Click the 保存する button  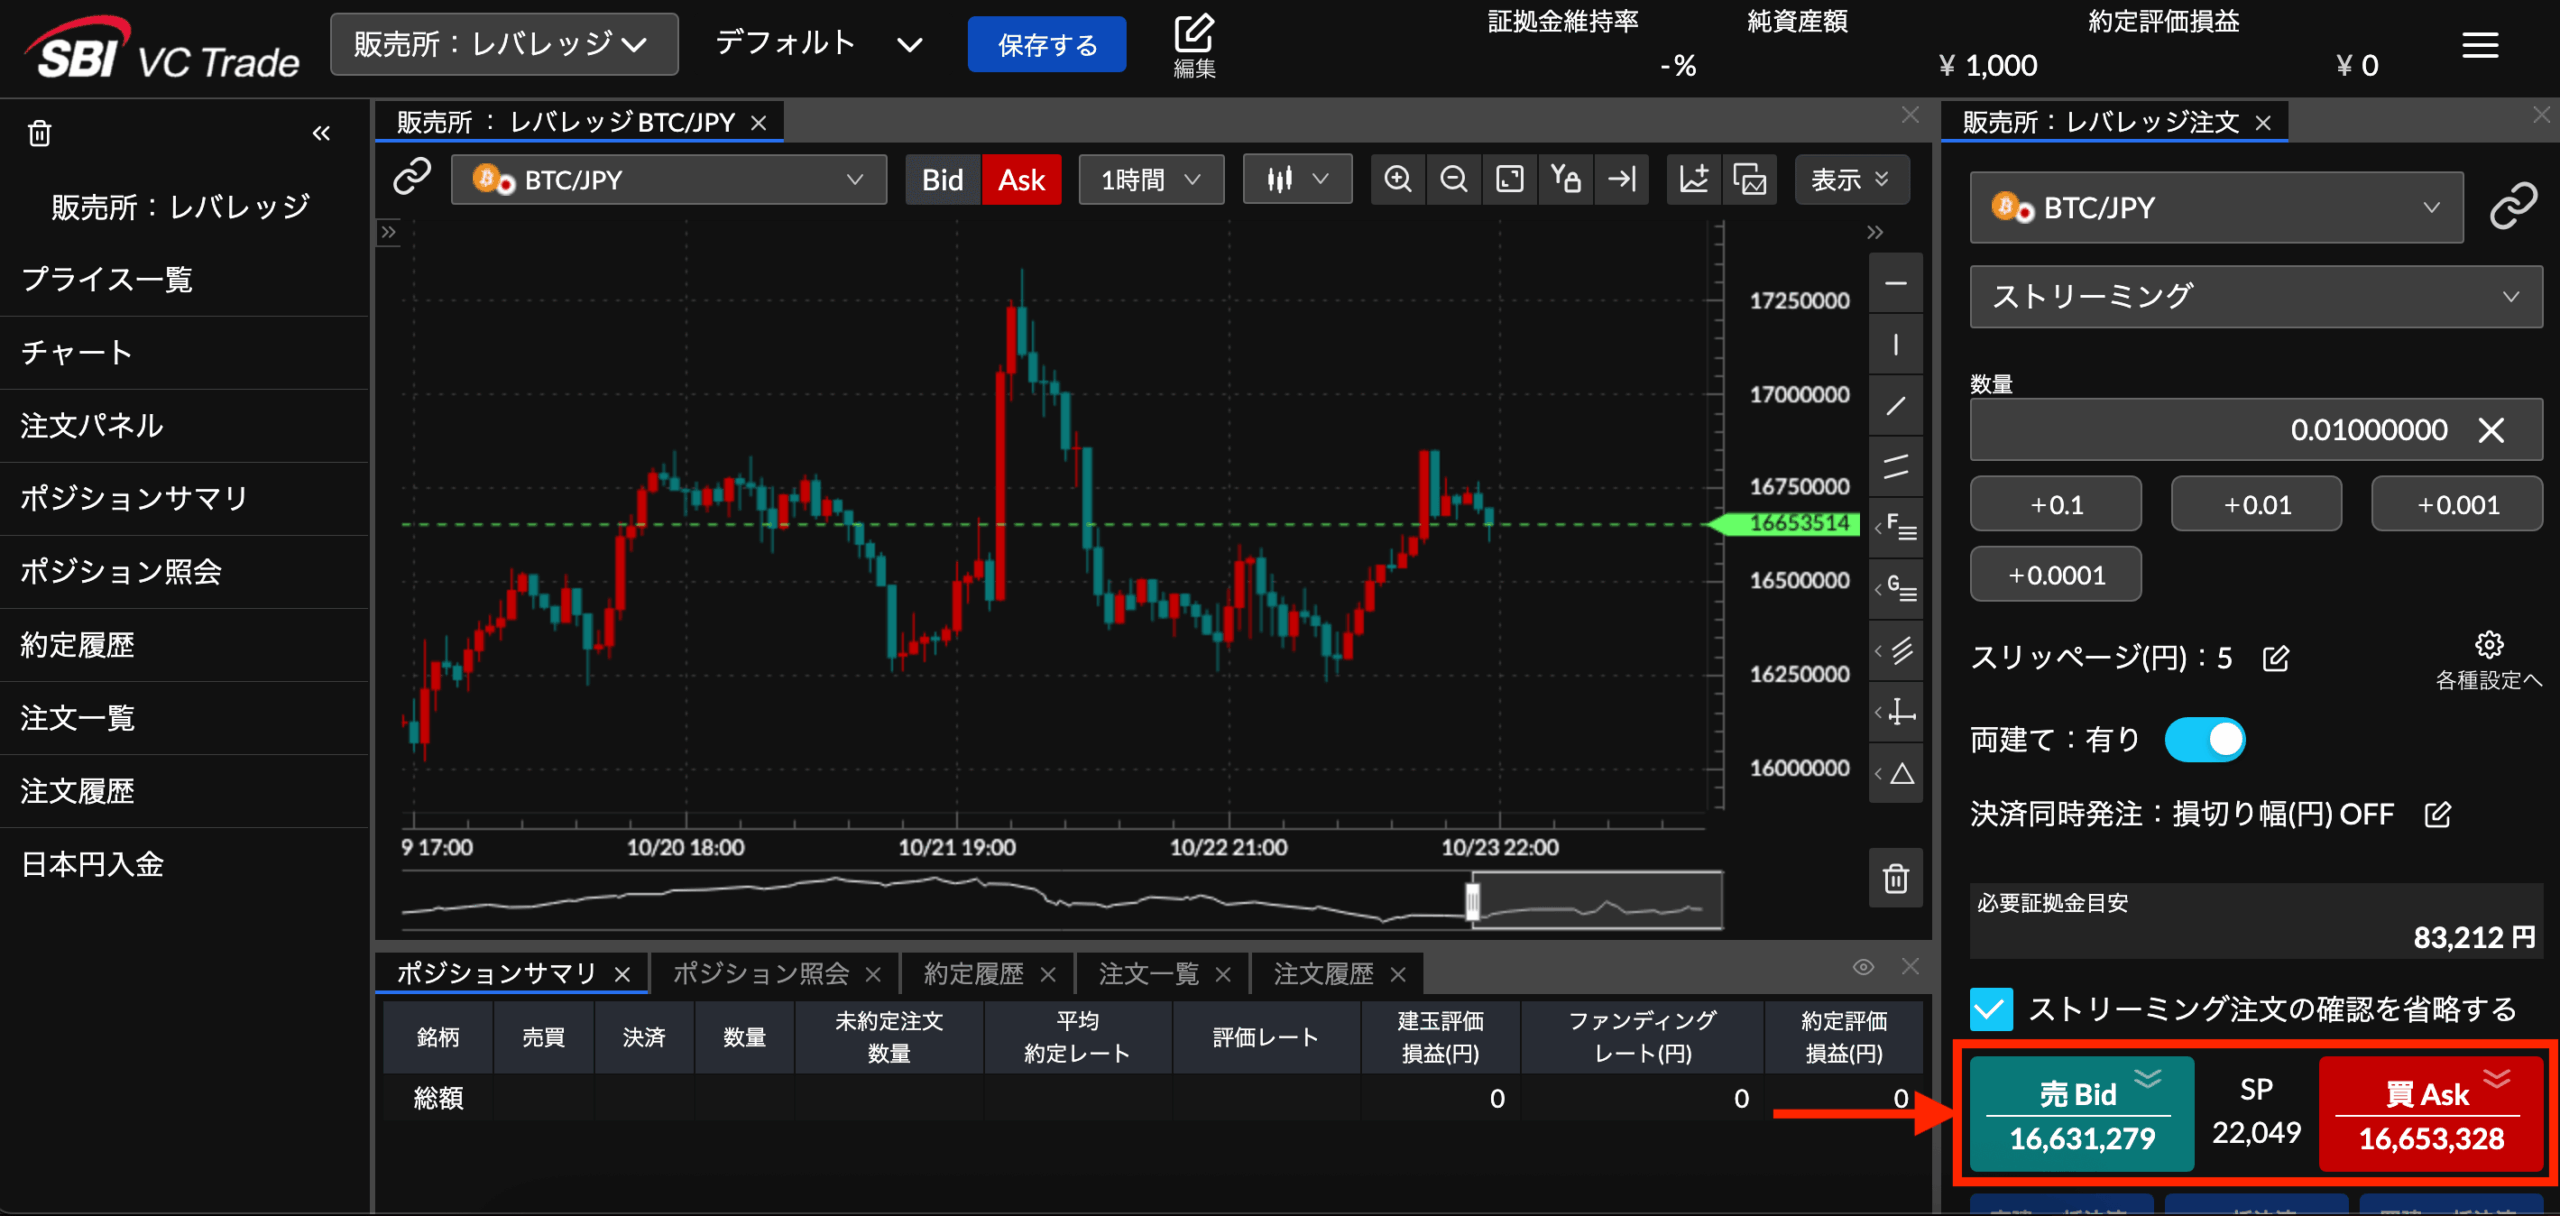[1046, 45]
